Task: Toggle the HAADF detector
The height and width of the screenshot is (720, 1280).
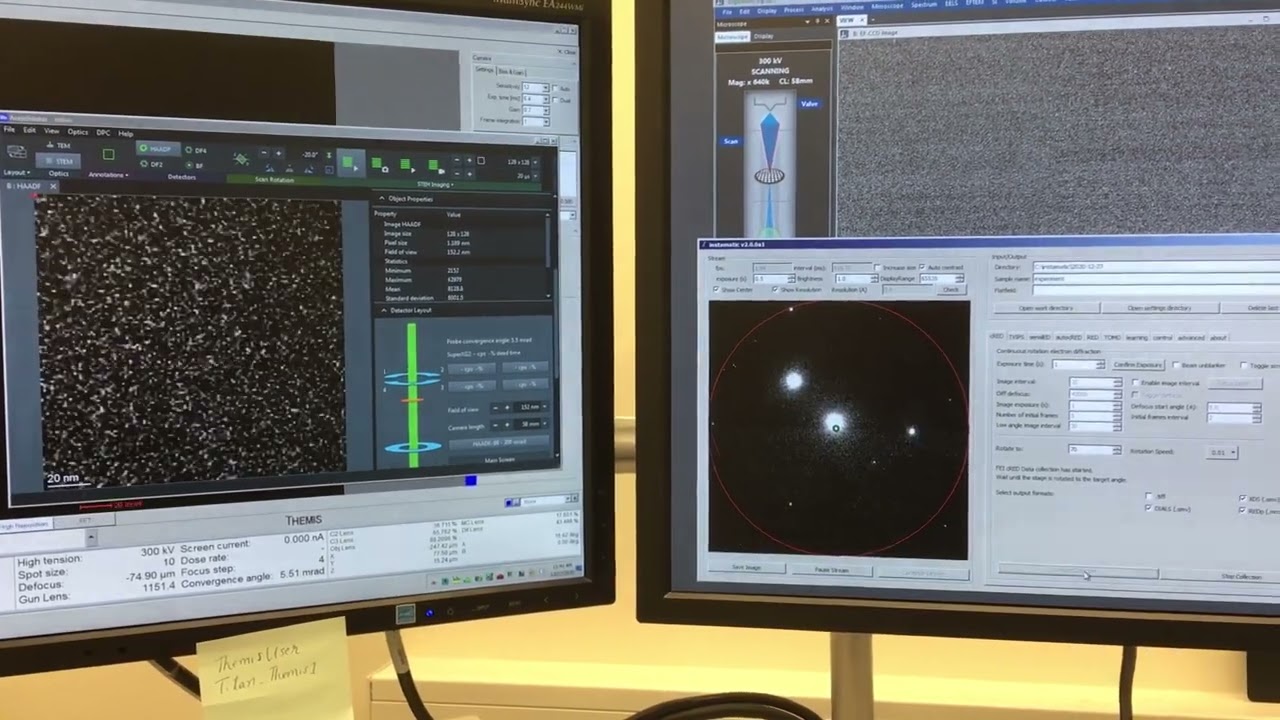Action: tap(158, 149)
